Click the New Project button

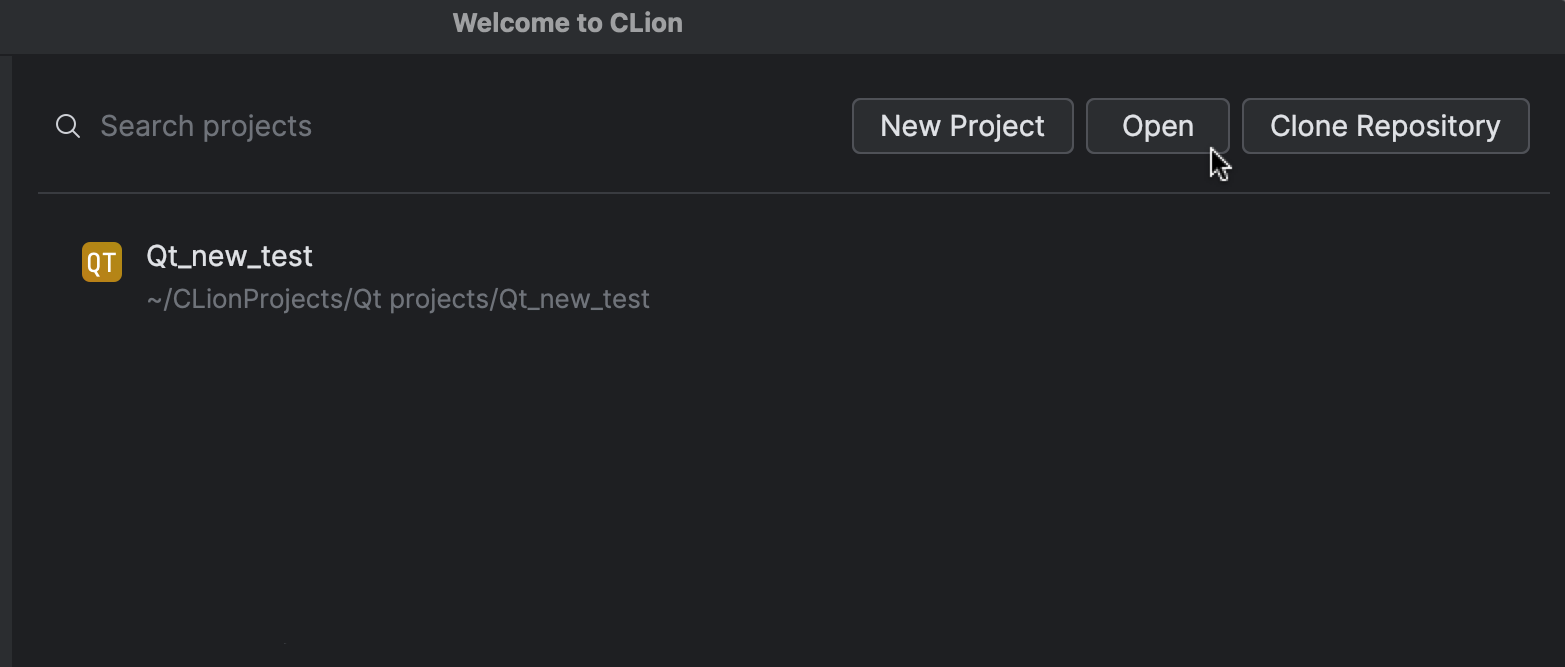coord(962,126)
